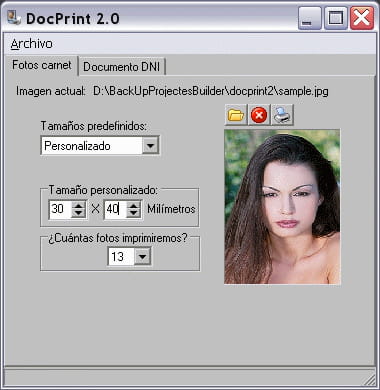
Task: Switch to the Documento DNI tab
Action: tap(122, 67)
